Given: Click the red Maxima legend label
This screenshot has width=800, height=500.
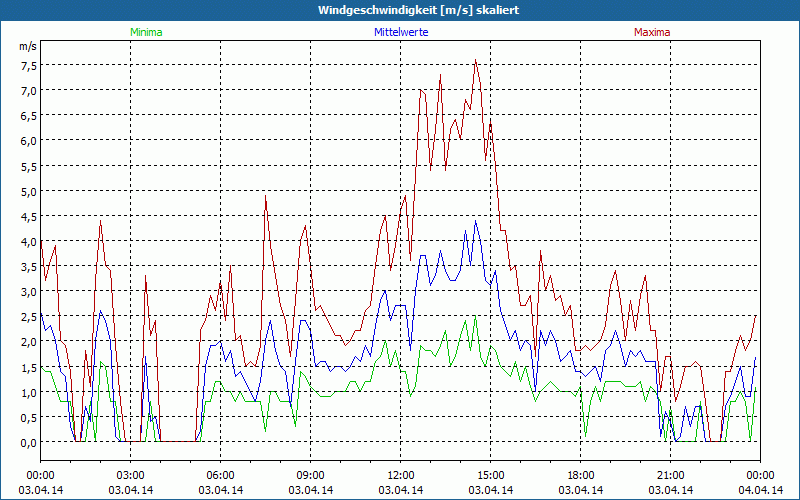Looking at the screenshot, I should point(653,32).
